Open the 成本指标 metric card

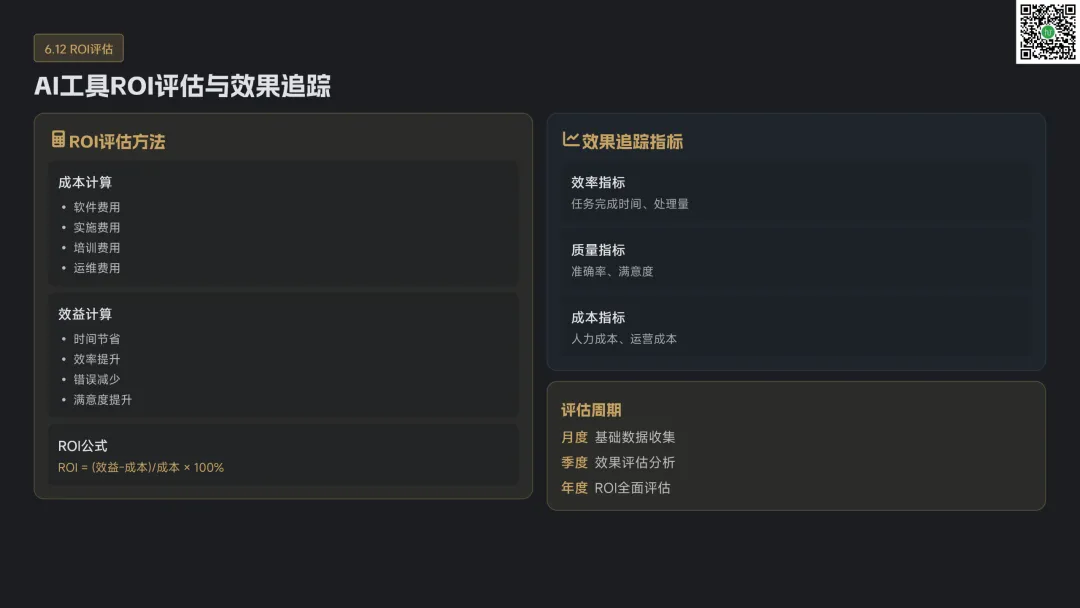(x=795, y=327)
